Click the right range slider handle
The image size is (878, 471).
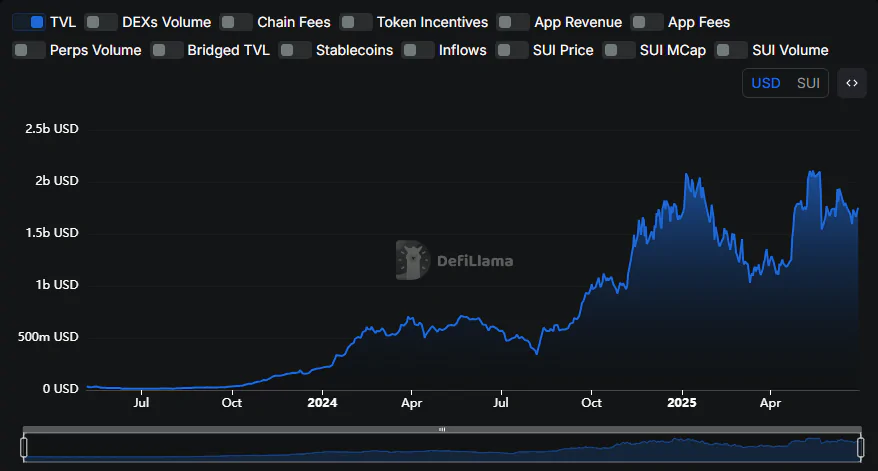coord(861,447)
